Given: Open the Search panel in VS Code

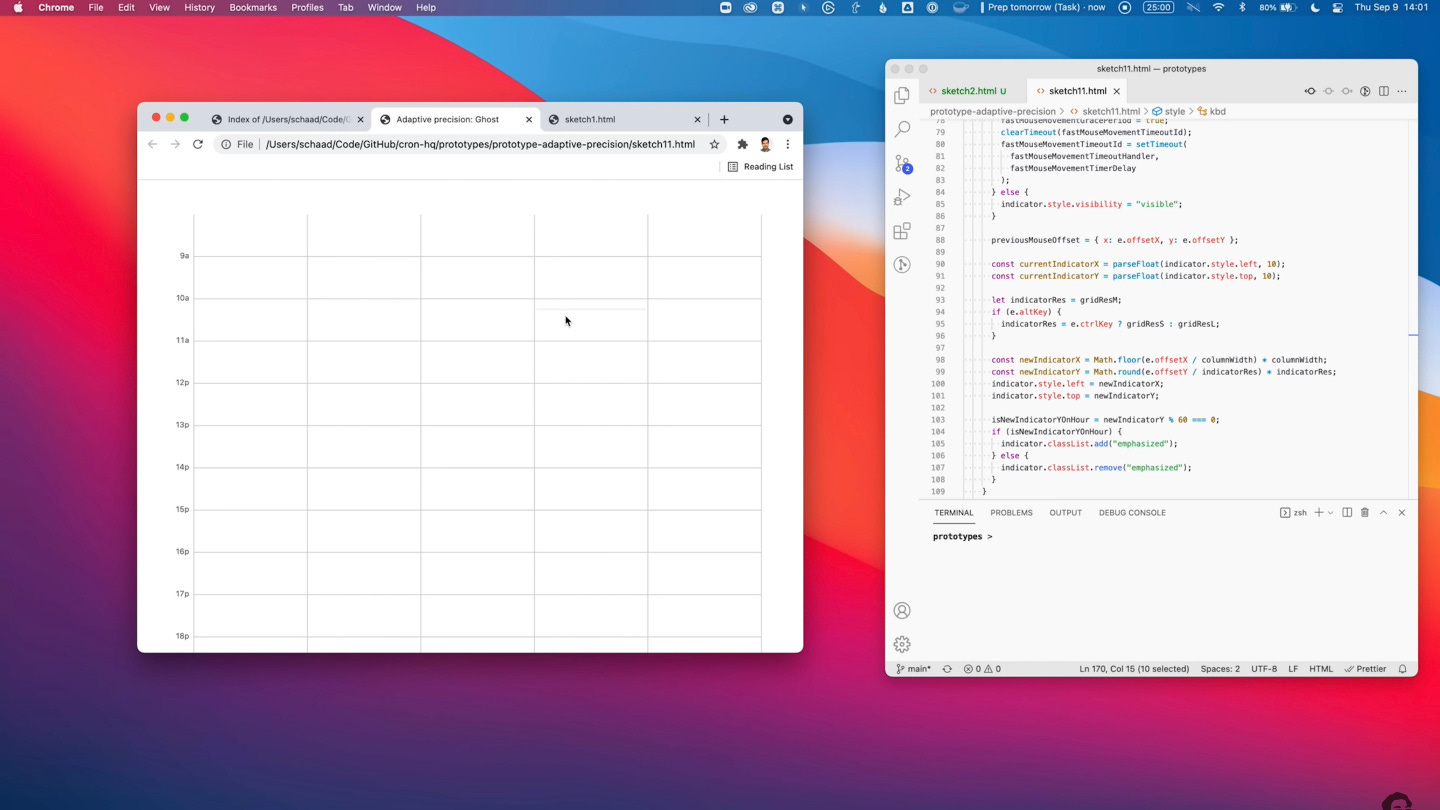Looking at the screenshot, I should click(x=902, y=129).
